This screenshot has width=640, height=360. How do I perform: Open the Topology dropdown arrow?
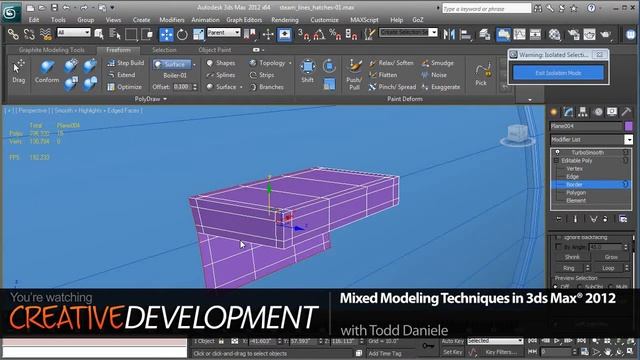tap(290, 63)
